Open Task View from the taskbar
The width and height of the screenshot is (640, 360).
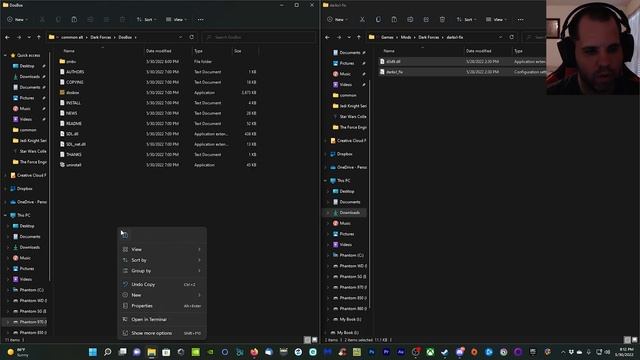122,352
